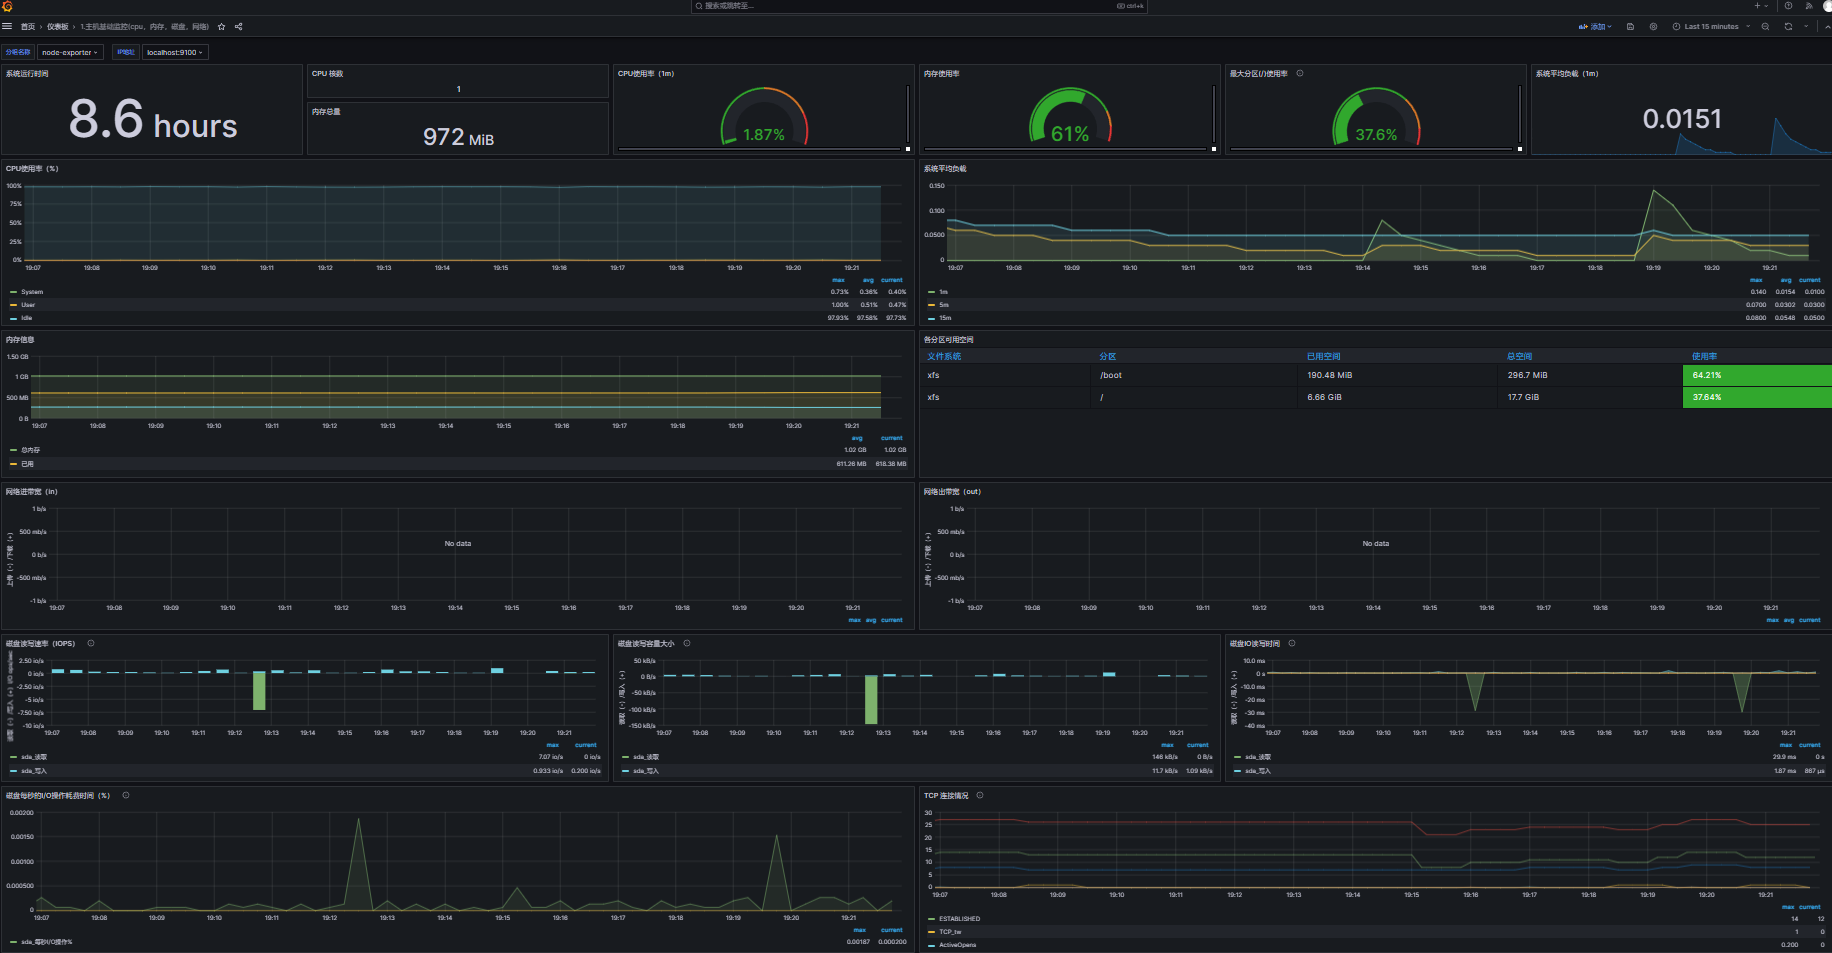Zoom out the time range with magnifier icon

1765,27
